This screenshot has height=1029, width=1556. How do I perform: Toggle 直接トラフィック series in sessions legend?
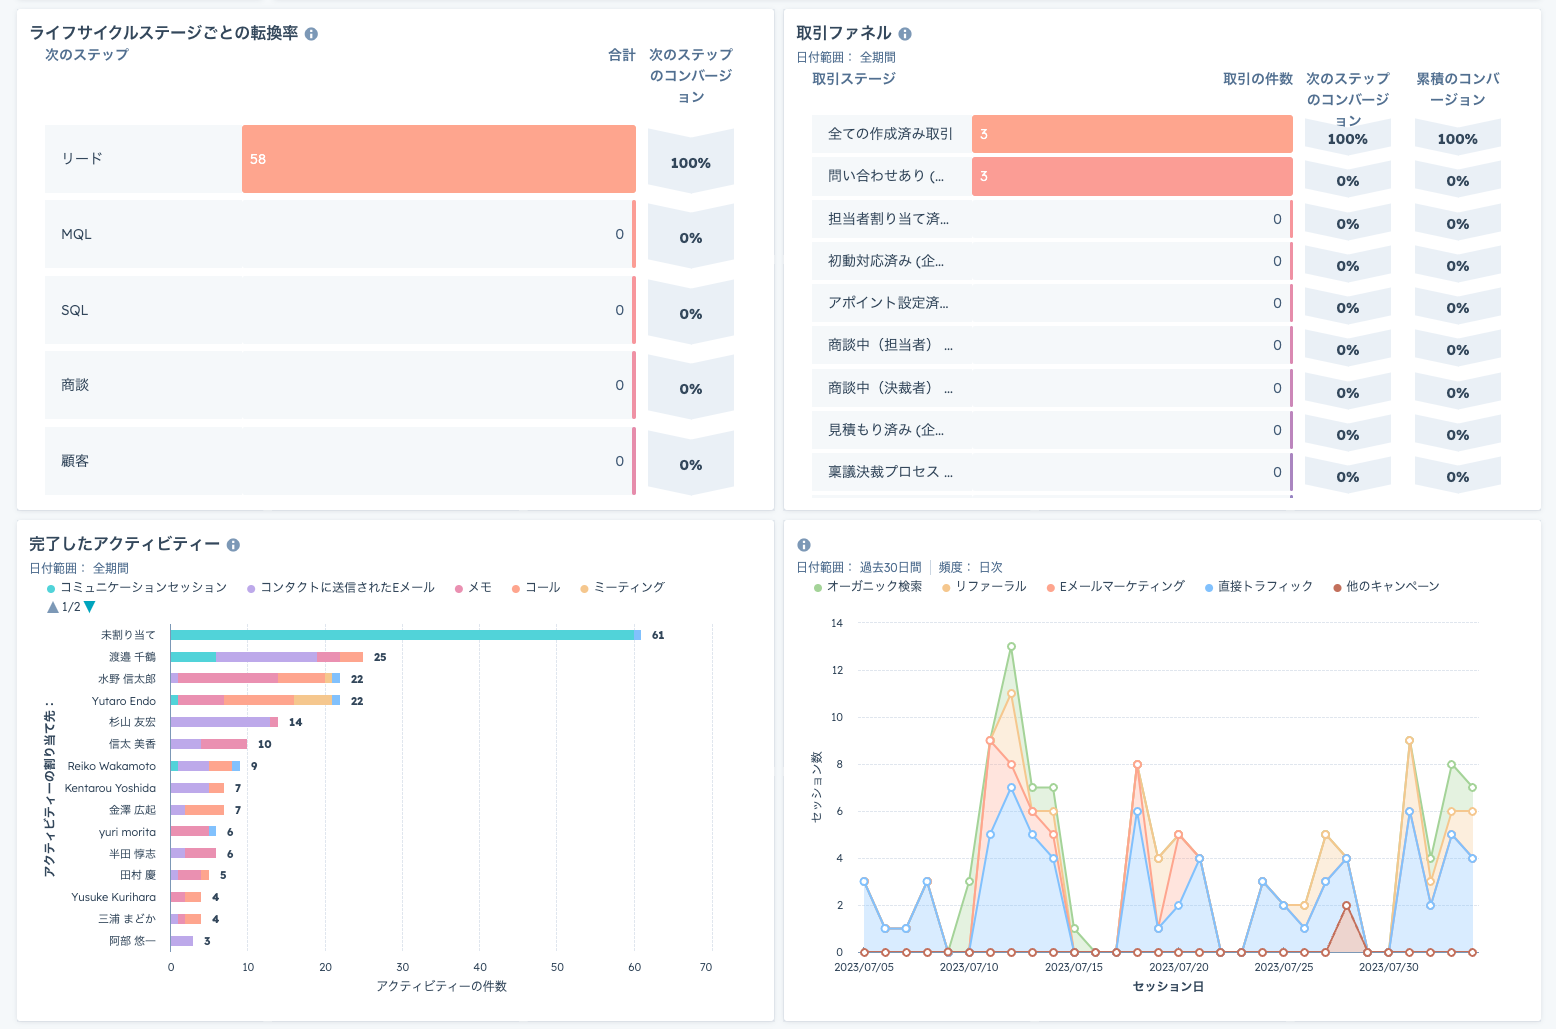coord(1259,587)
